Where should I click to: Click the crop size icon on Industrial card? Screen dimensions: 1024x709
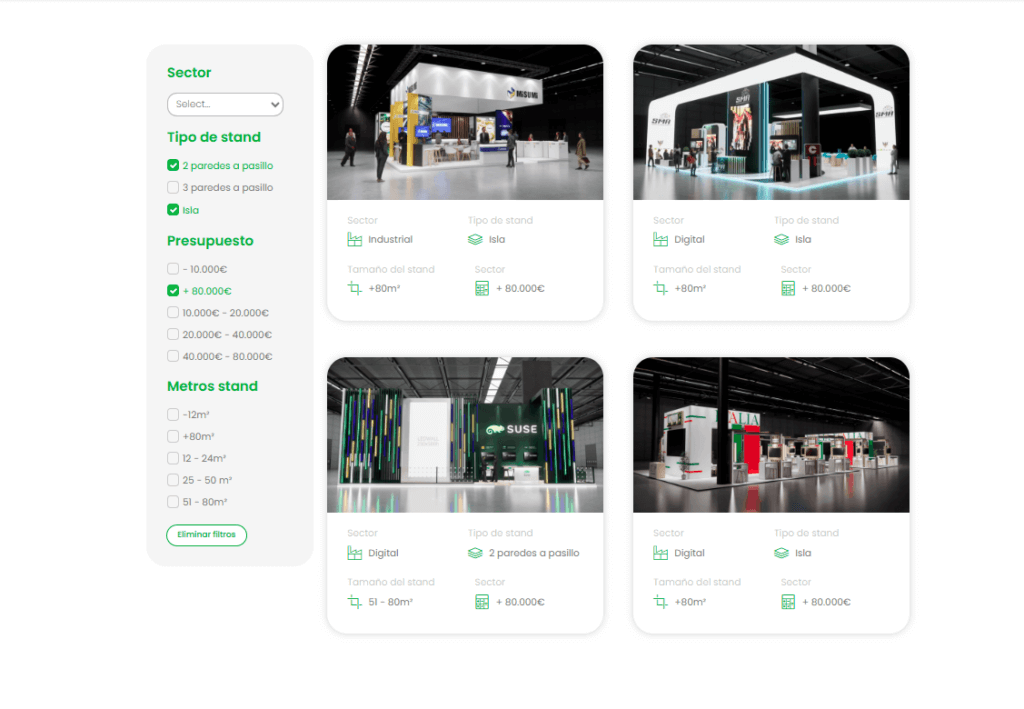click(x=354, y=289)
